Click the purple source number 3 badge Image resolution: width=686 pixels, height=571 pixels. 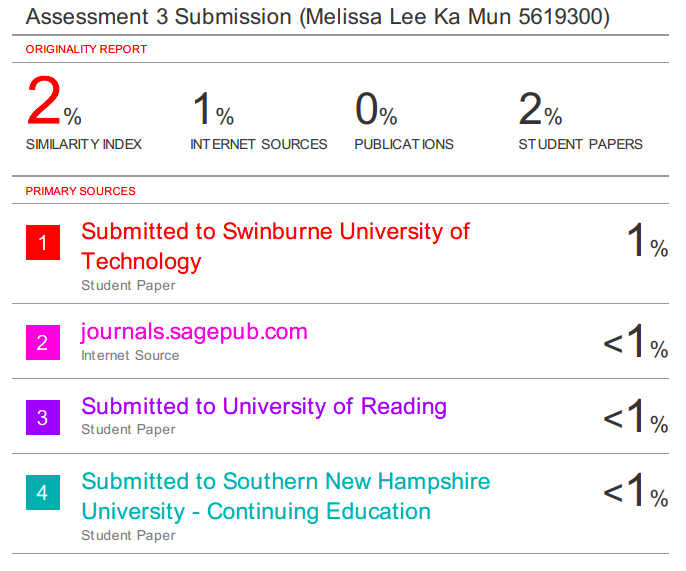(43, 418)
